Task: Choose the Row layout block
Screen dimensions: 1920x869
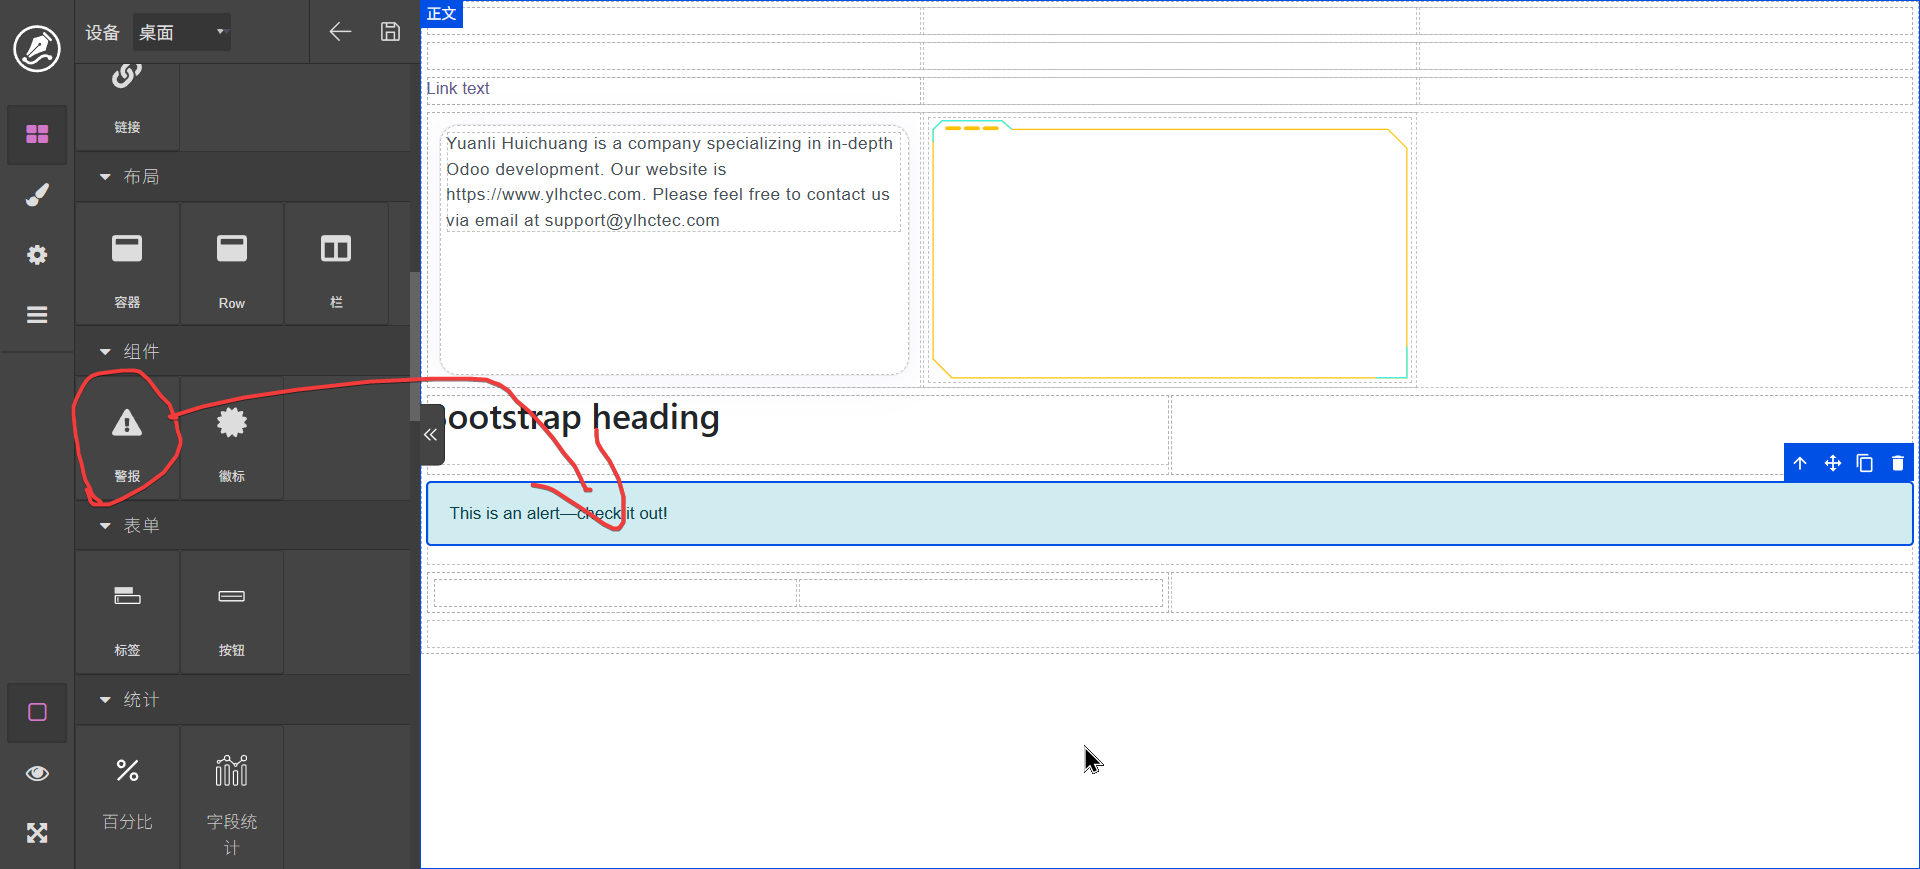Action: point(231,265)
